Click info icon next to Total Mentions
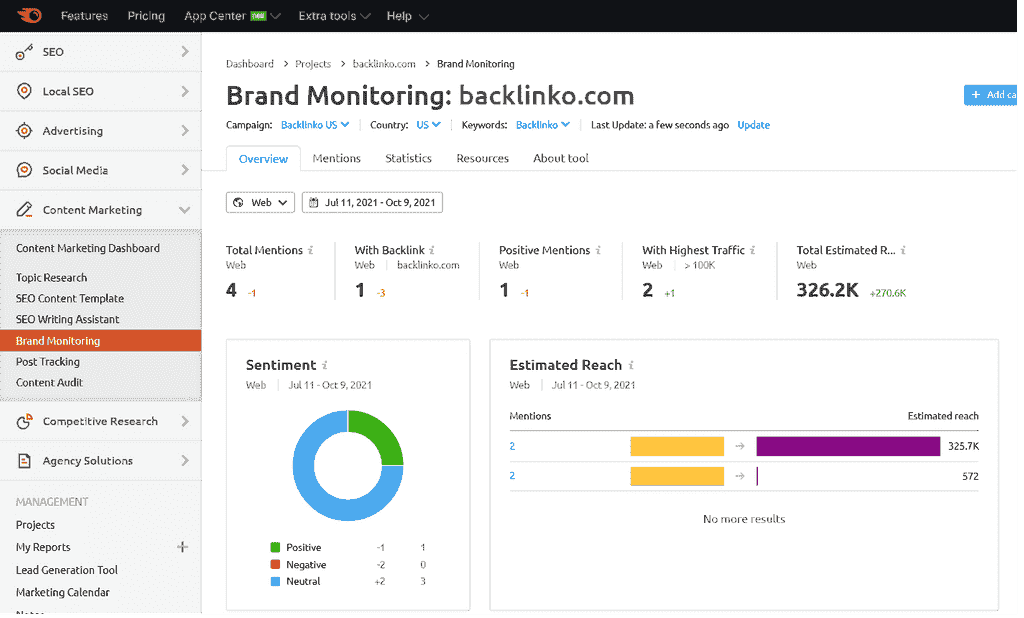Image resolution: width=1024 pixels, height=618 pixels. click(311, 250)
